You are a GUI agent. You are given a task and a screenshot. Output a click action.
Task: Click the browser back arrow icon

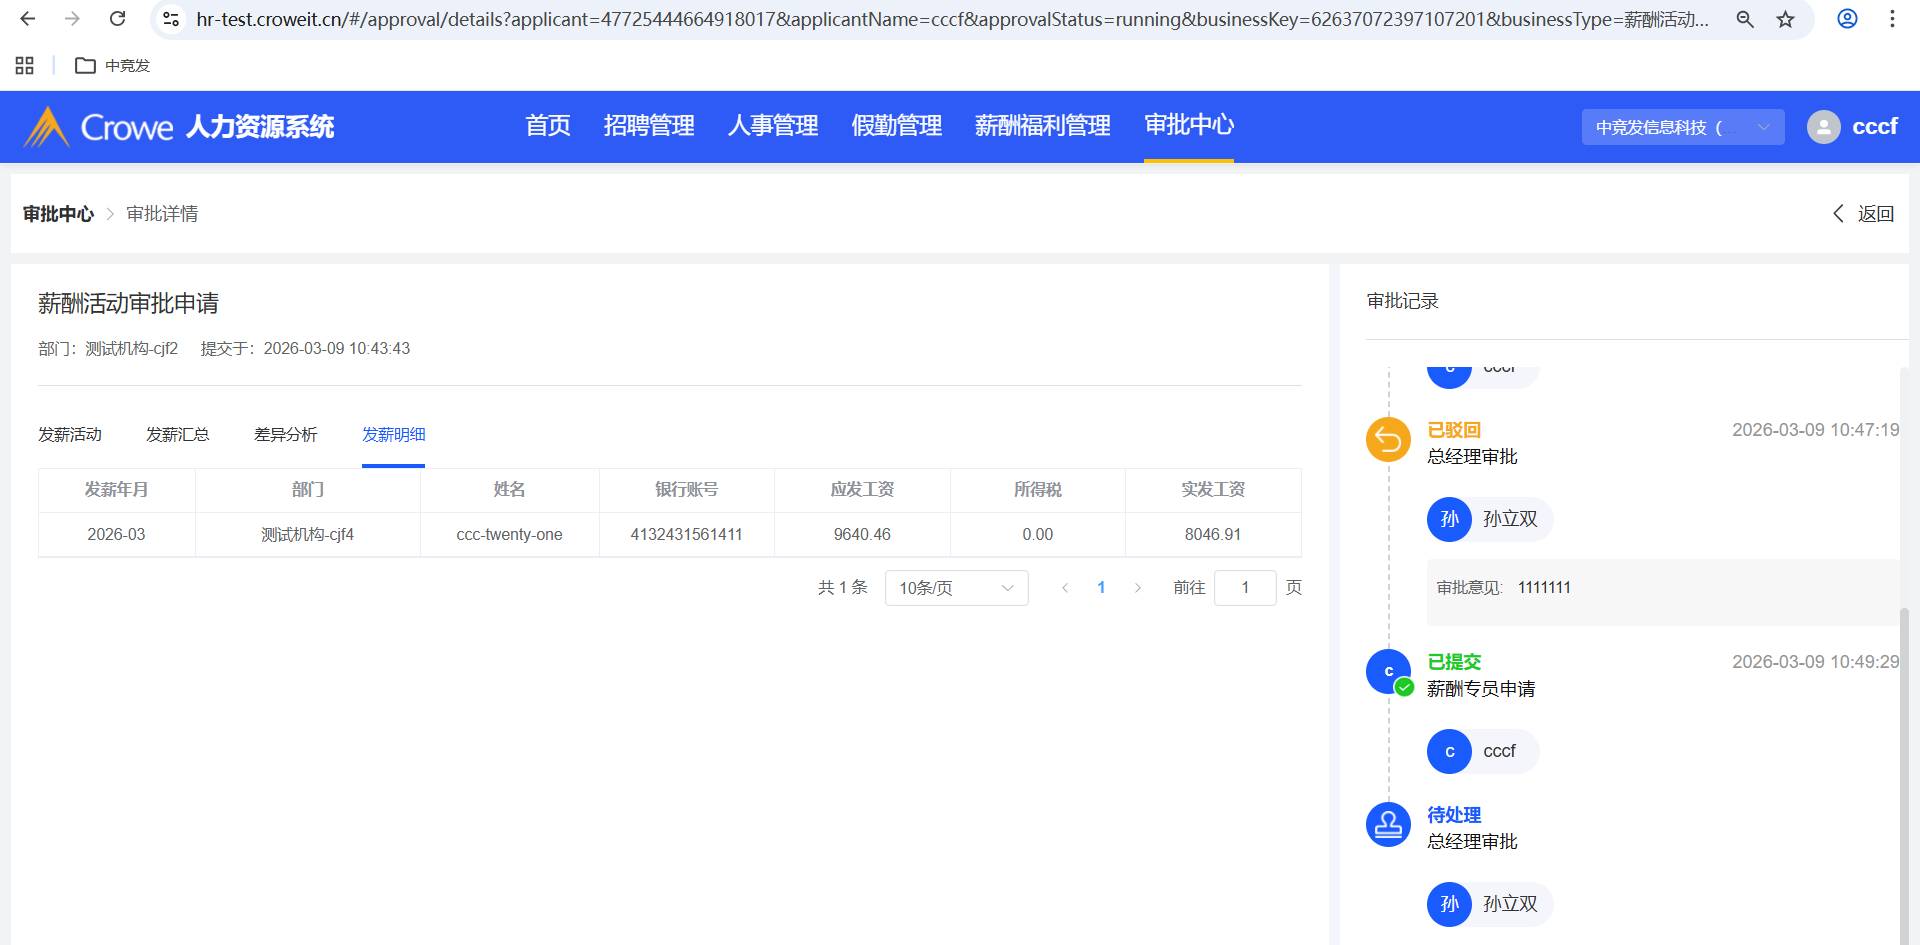(28, 19)
